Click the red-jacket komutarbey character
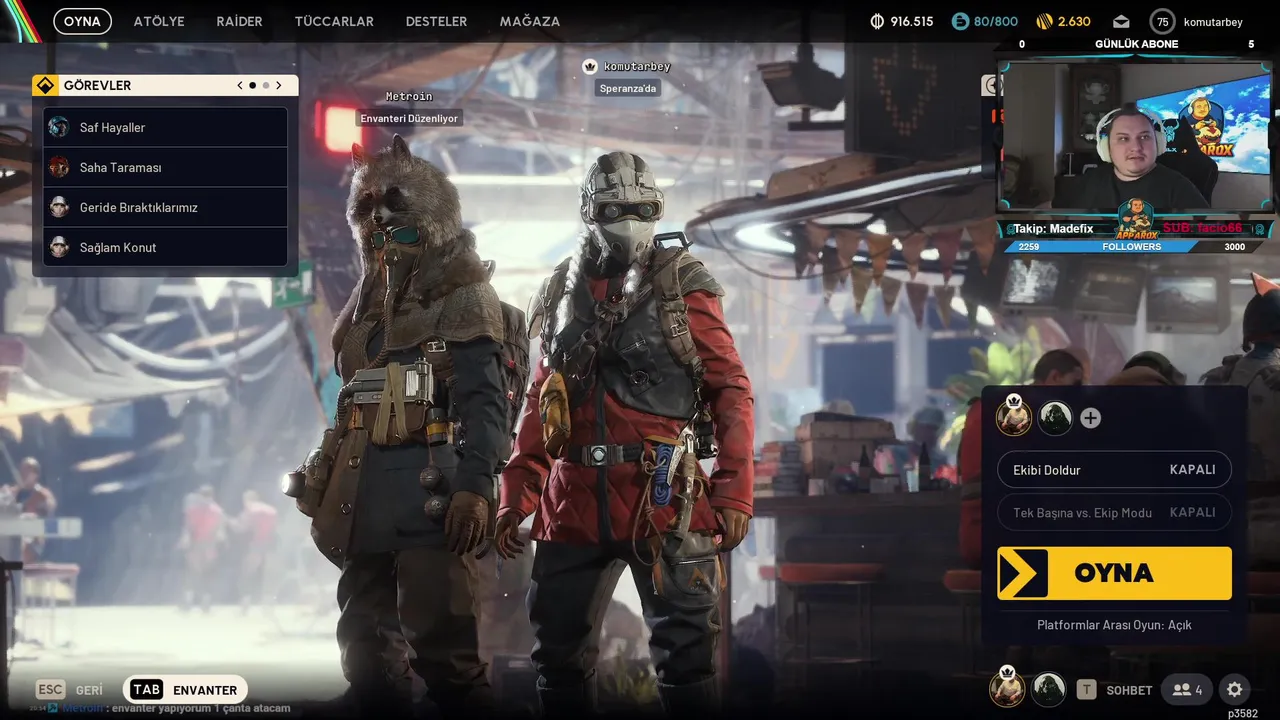Image resolution: width=1280 pixels, height=720 pixels. coord(625,430)
